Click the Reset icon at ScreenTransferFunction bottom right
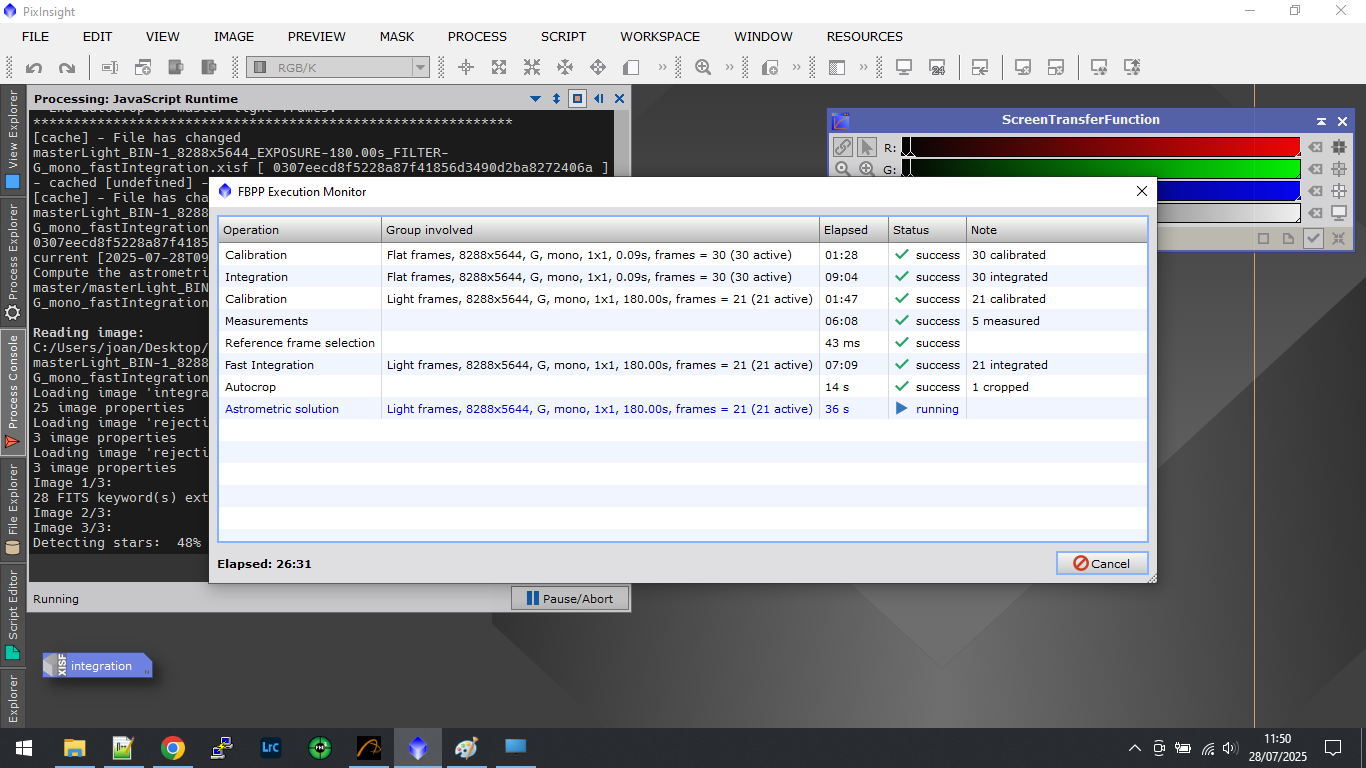 click(x=1338, y=238)
